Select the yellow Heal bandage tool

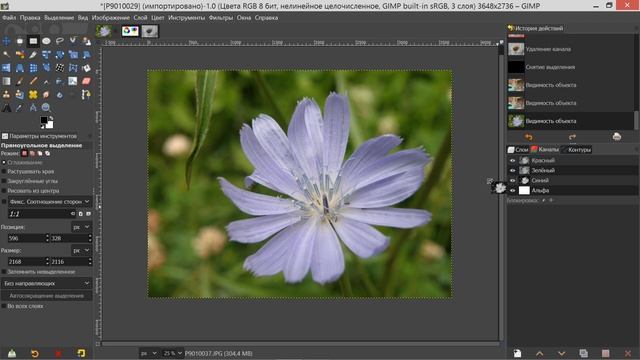[x=33, y=95]
